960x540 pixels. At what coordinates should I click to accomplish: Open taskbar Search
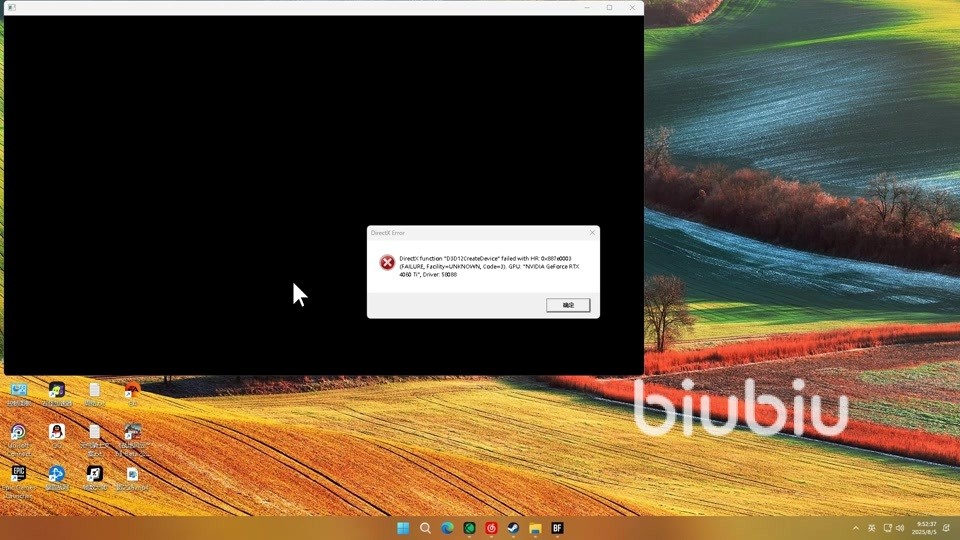[x=425, y=528]
